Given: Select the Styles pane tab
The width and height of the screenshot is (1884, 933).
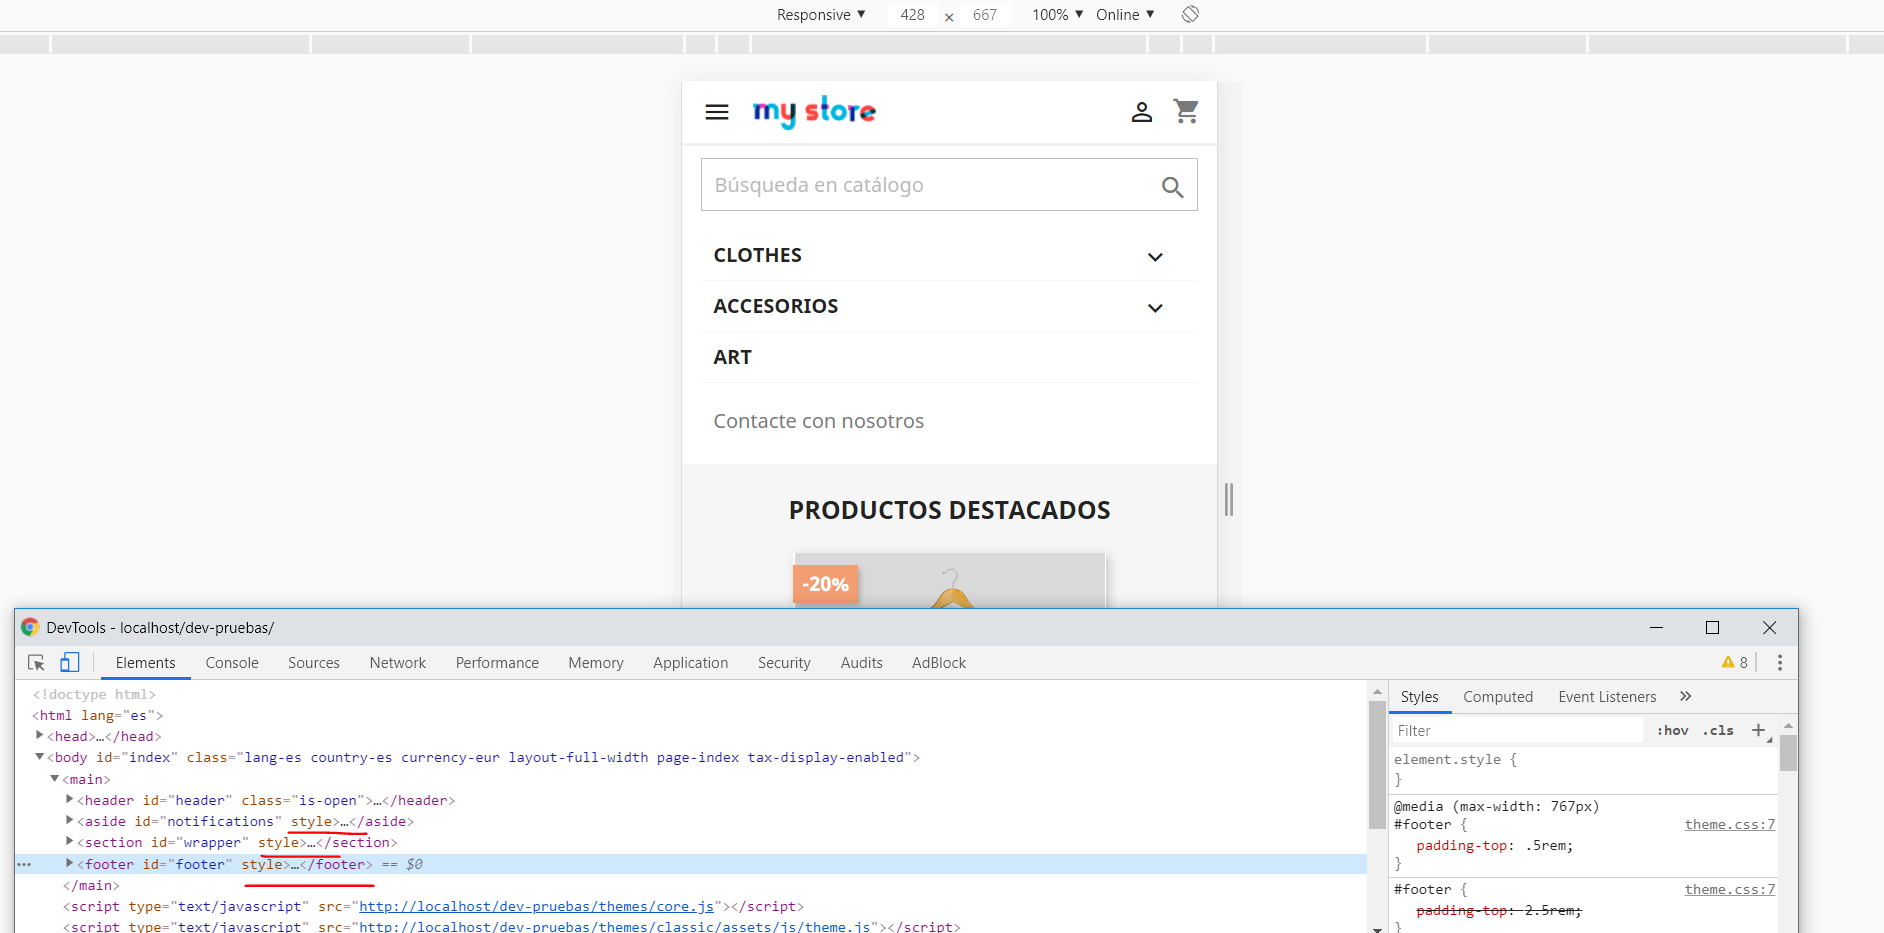Looking at the screenshot, I should point(1420,697).
